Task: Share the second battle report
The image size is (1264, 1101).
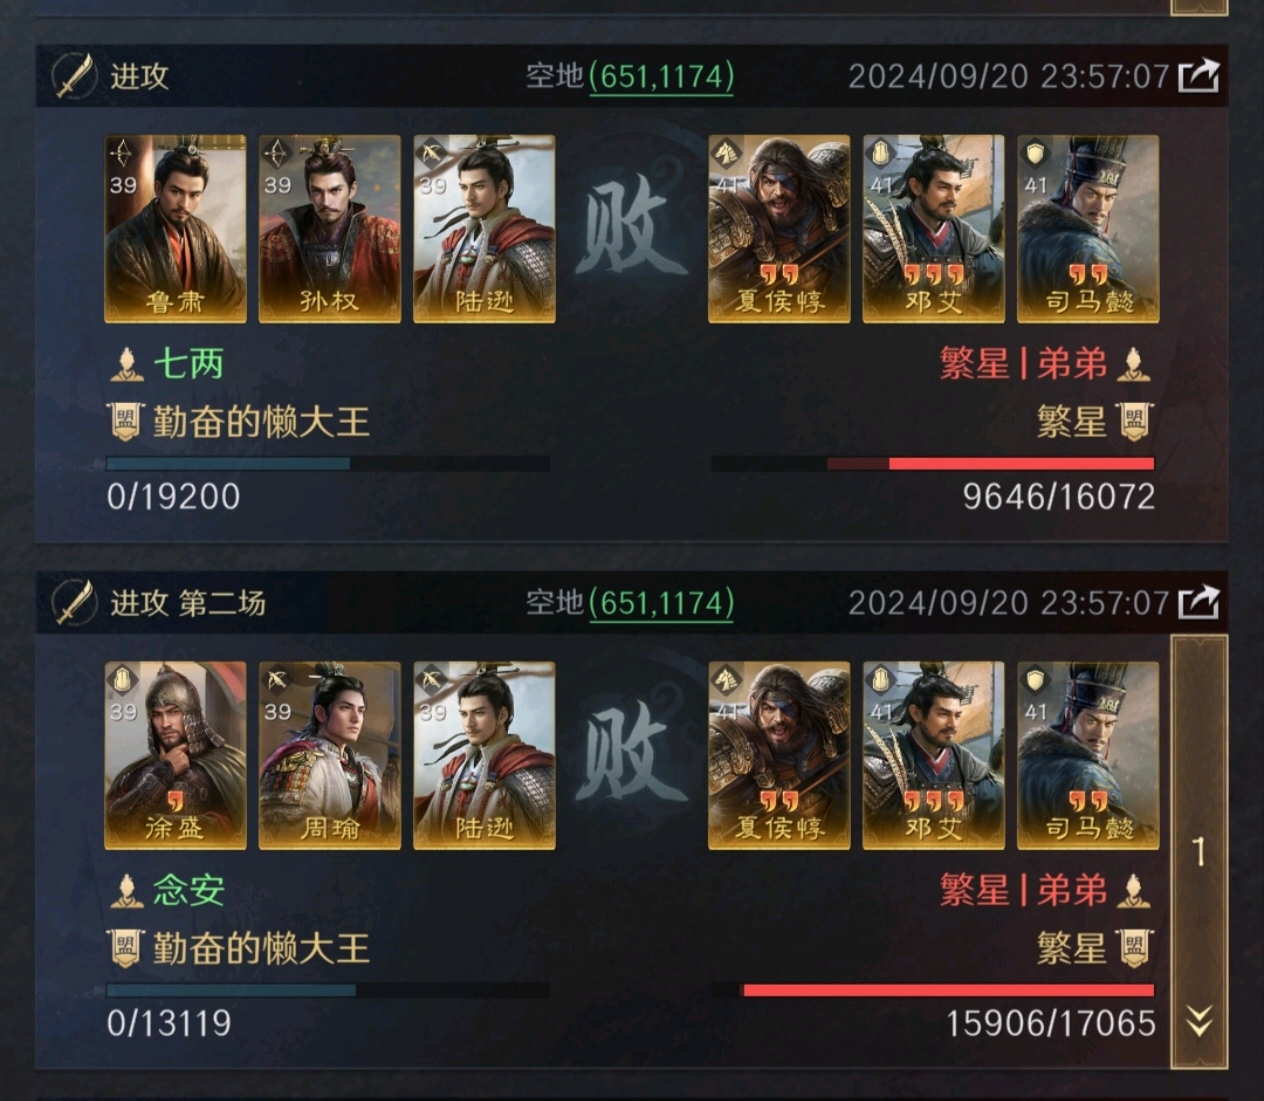Action: coord(1199,602)
